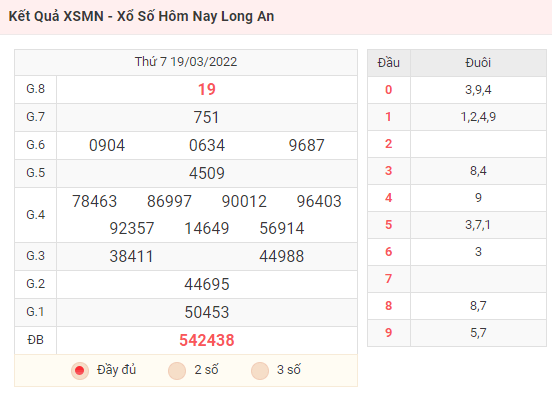
Task: Select the "2 số" radio option
Action: pos(177,371)
